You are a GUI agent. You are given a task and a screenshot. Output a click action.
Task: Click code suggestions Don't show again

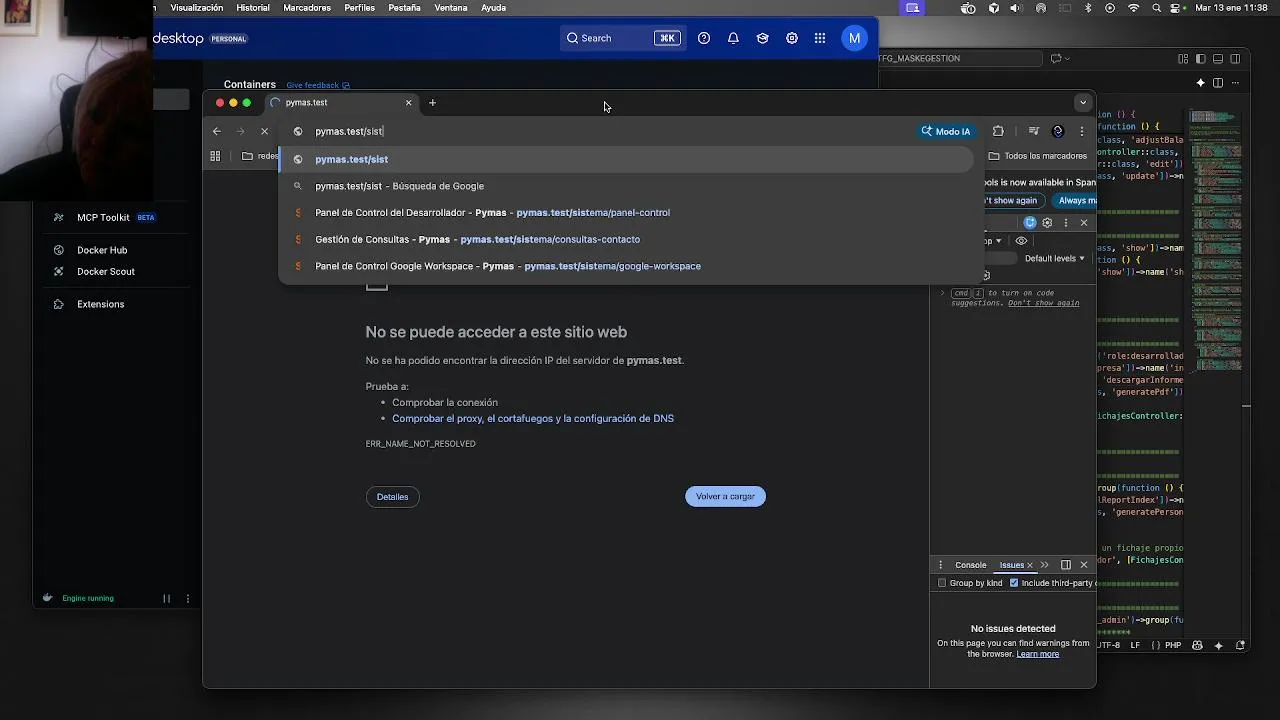[x=1043, y=303]
